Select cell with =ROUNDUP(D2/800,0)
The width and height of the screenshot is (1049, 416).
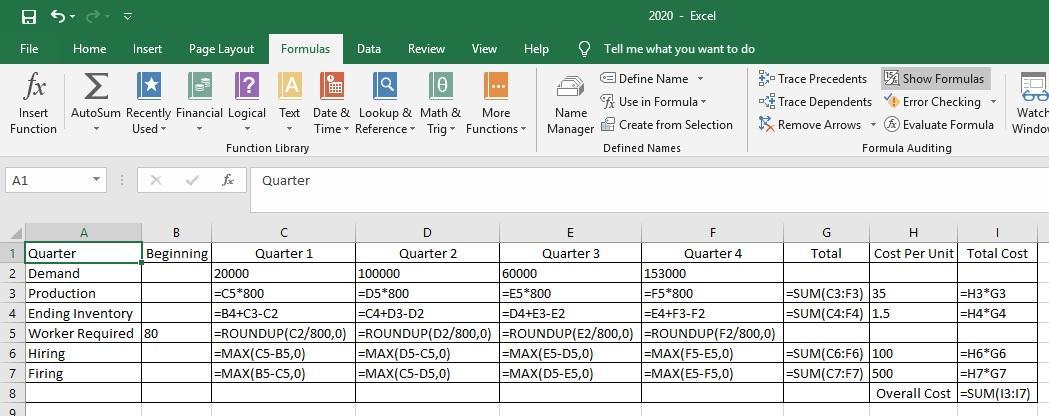427,333
